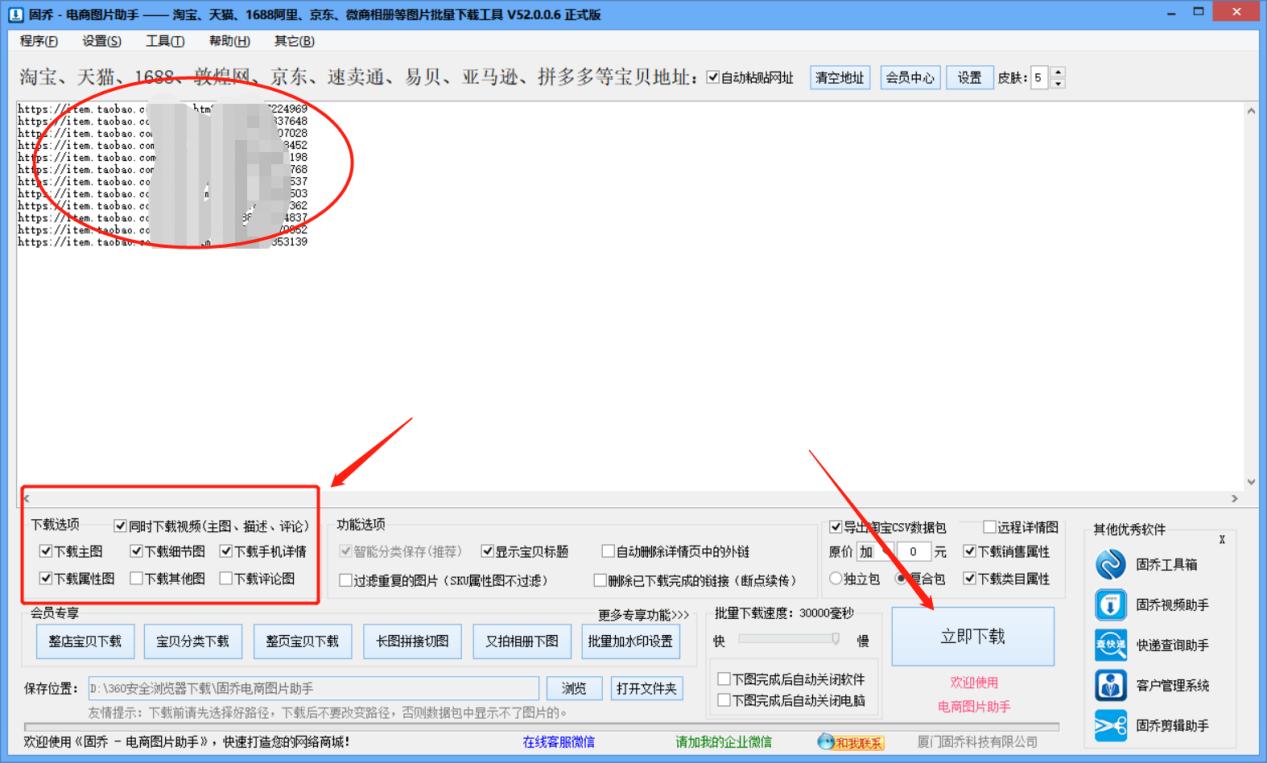This screenshot has height=763, width=1267.
Task: Click the 厦门固乔科技有限公司 text
Action: pyautogui.click(x=977, y=742)
